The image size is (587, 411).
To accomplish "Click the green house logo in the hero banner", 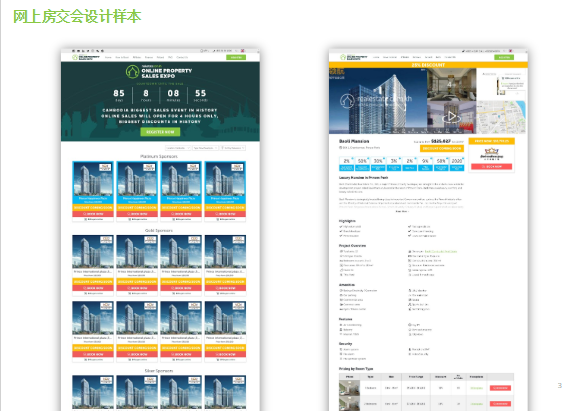I will coord(132,71).
